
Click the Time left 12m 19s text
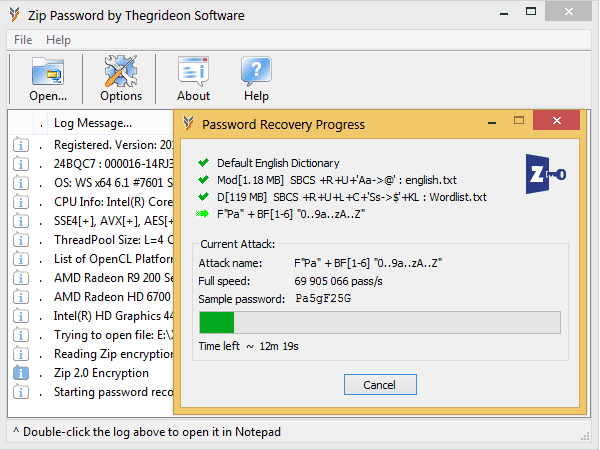pyautogui.click(x=248, y=346)
